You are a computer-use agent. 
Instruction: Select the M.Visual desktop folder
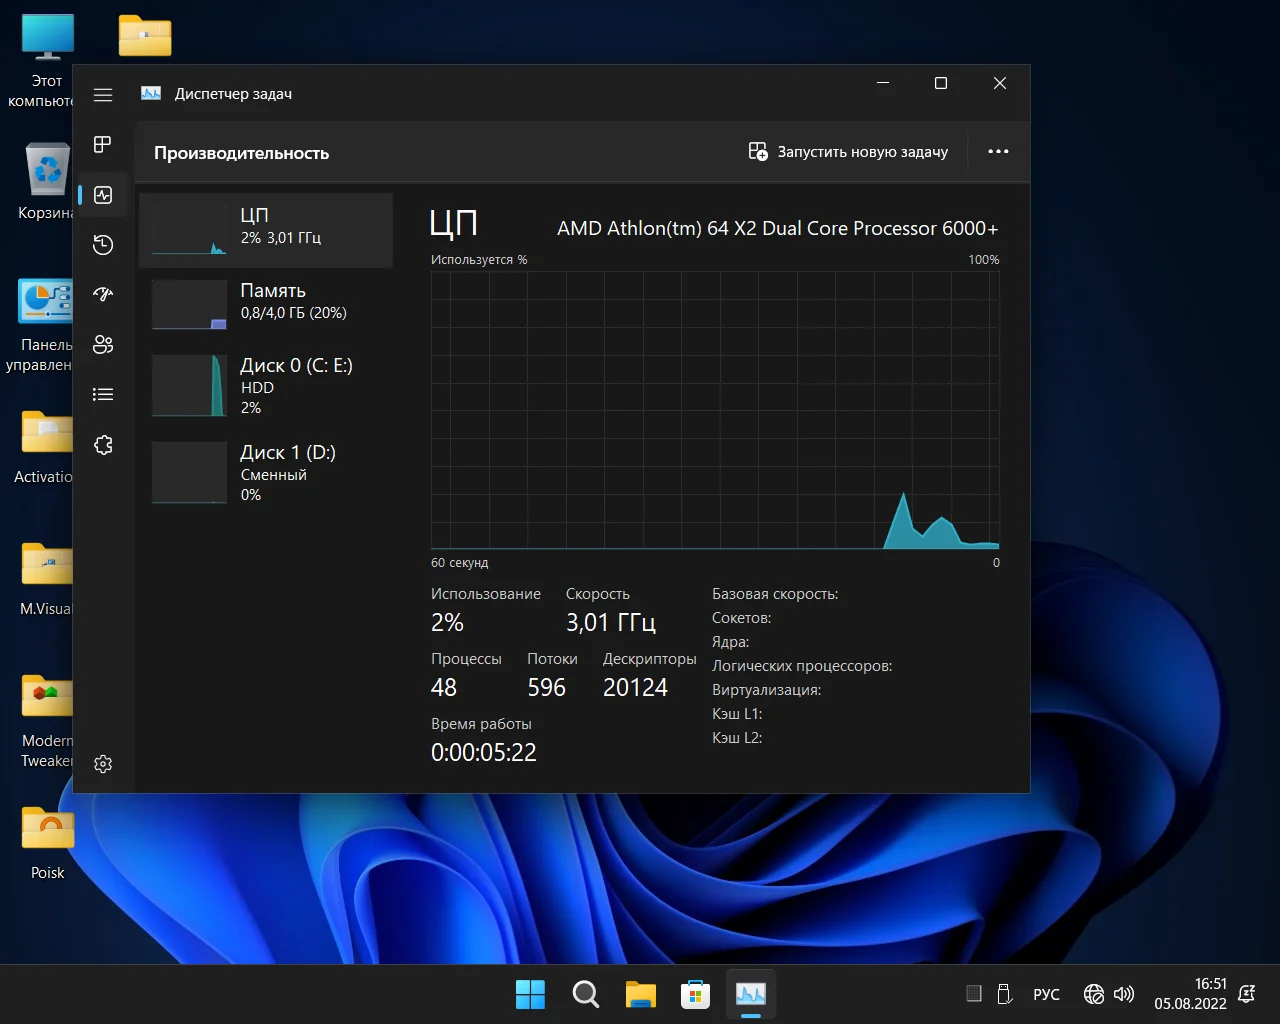click(46, 578)
